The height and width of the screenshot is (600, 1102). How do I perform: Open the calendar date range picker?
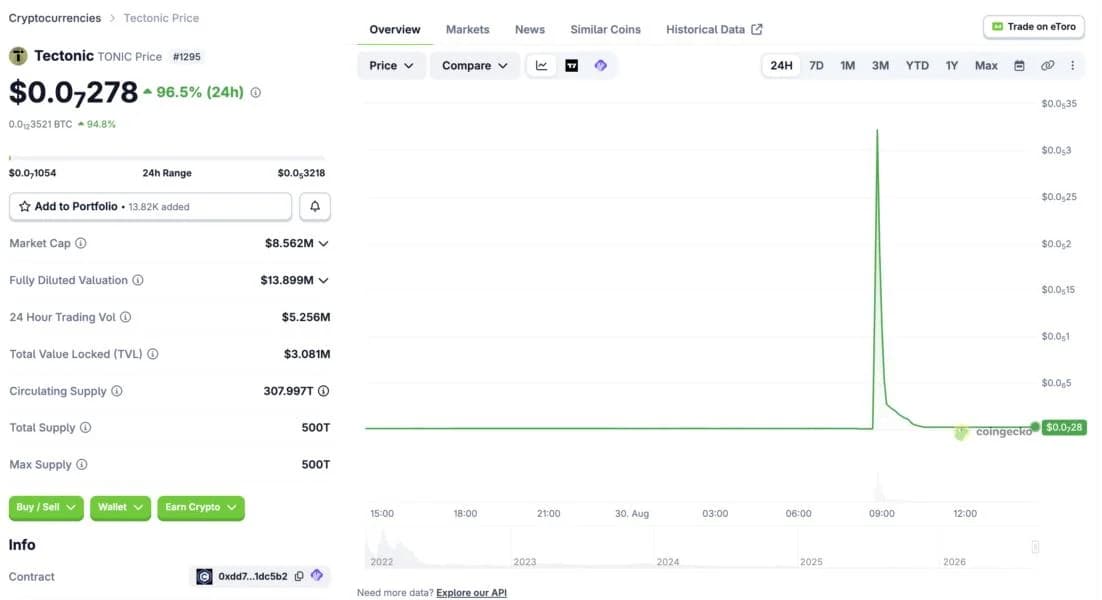click(x=1019, y=65)
